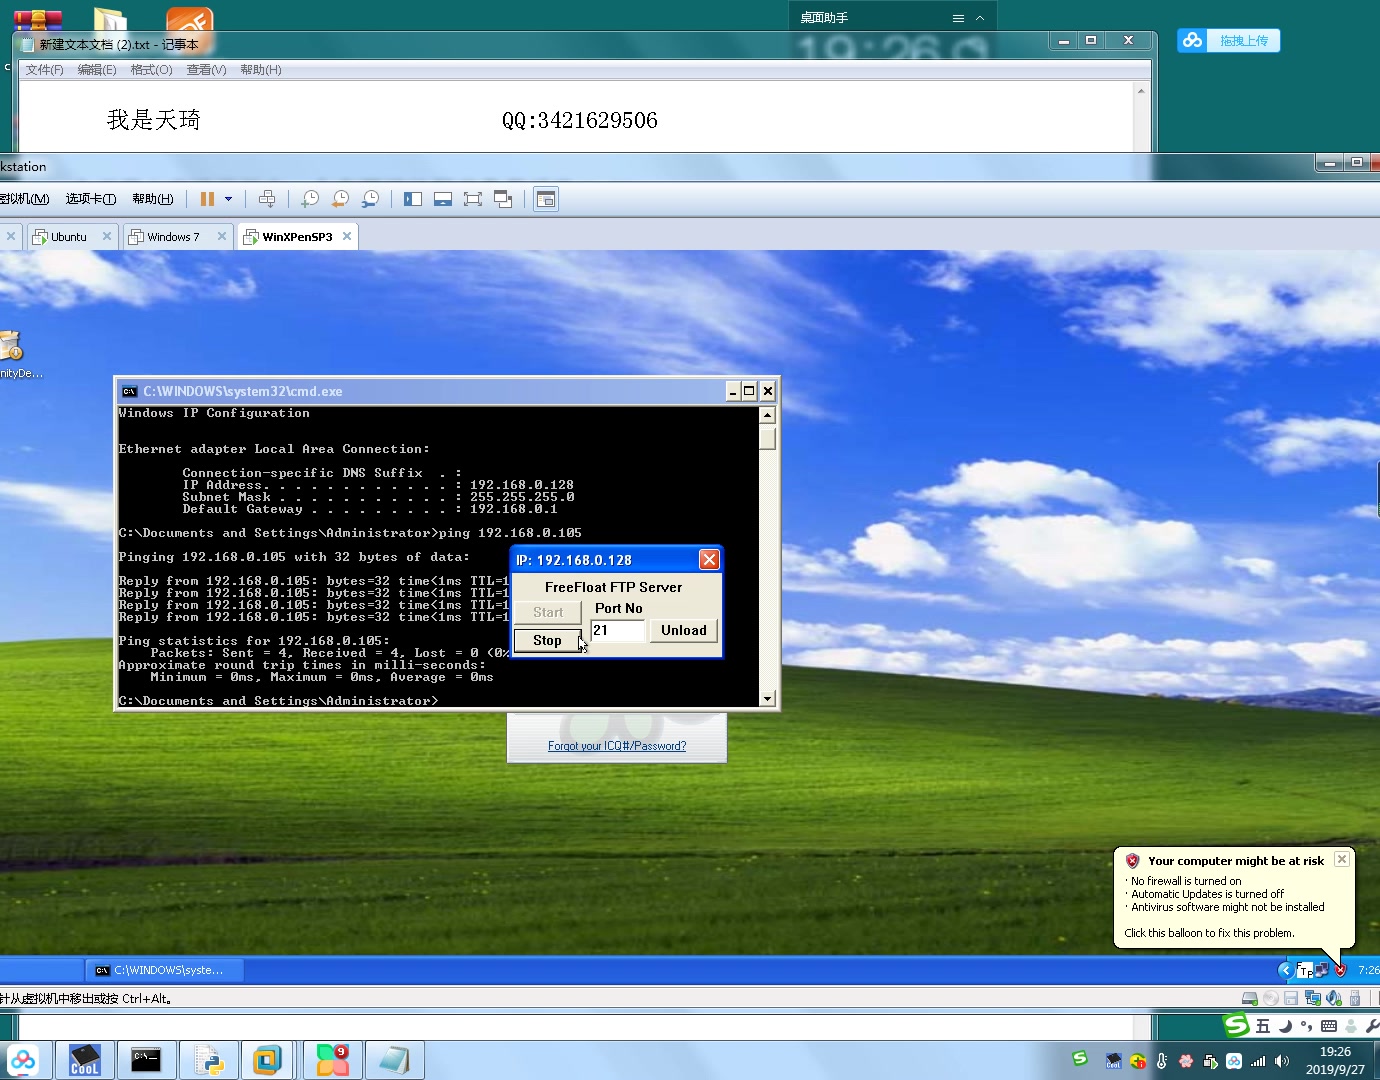Viewport: 1380px width, 1080px height.
Task: Click the VMware CD/DVD status icon
Action: 1271,998
